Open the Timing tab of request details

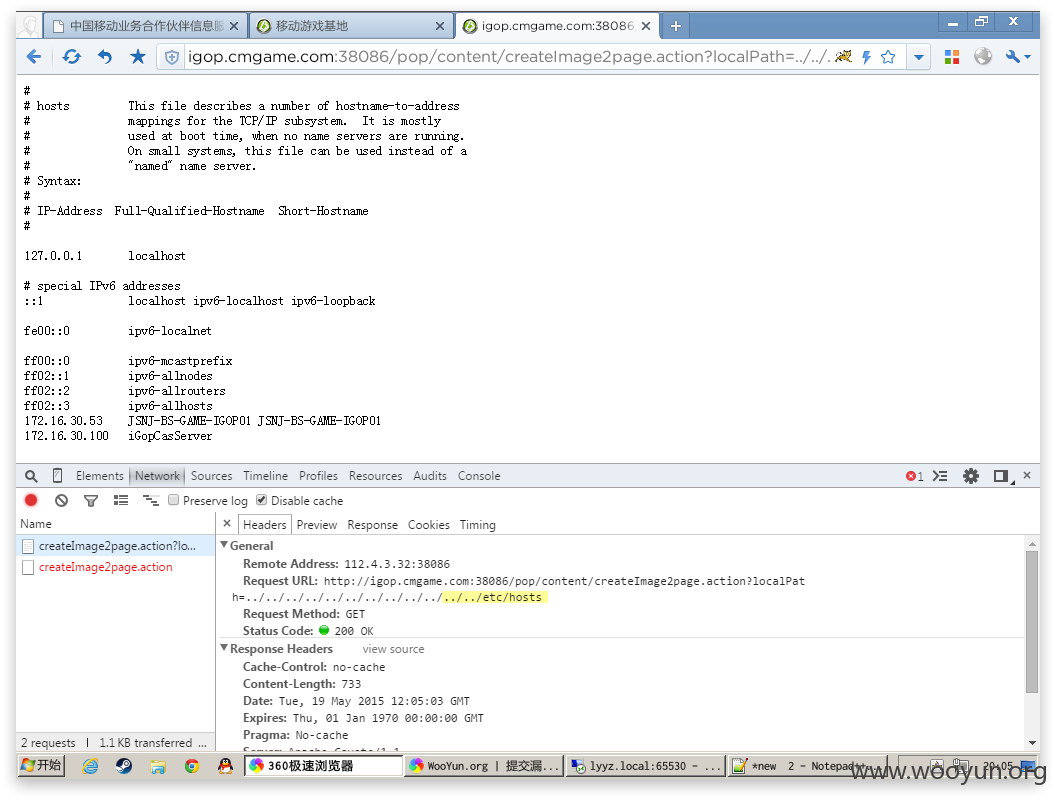tap(477, 525)
